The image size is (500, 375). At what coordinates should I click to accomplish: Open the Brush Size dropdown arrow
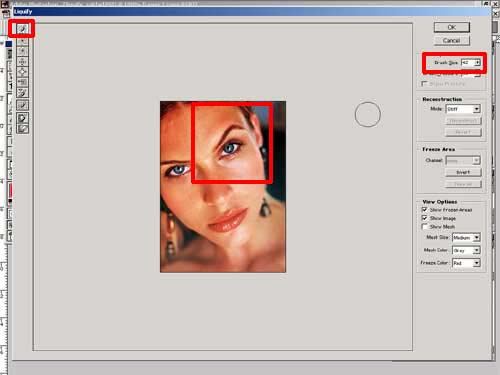[477, 62]
